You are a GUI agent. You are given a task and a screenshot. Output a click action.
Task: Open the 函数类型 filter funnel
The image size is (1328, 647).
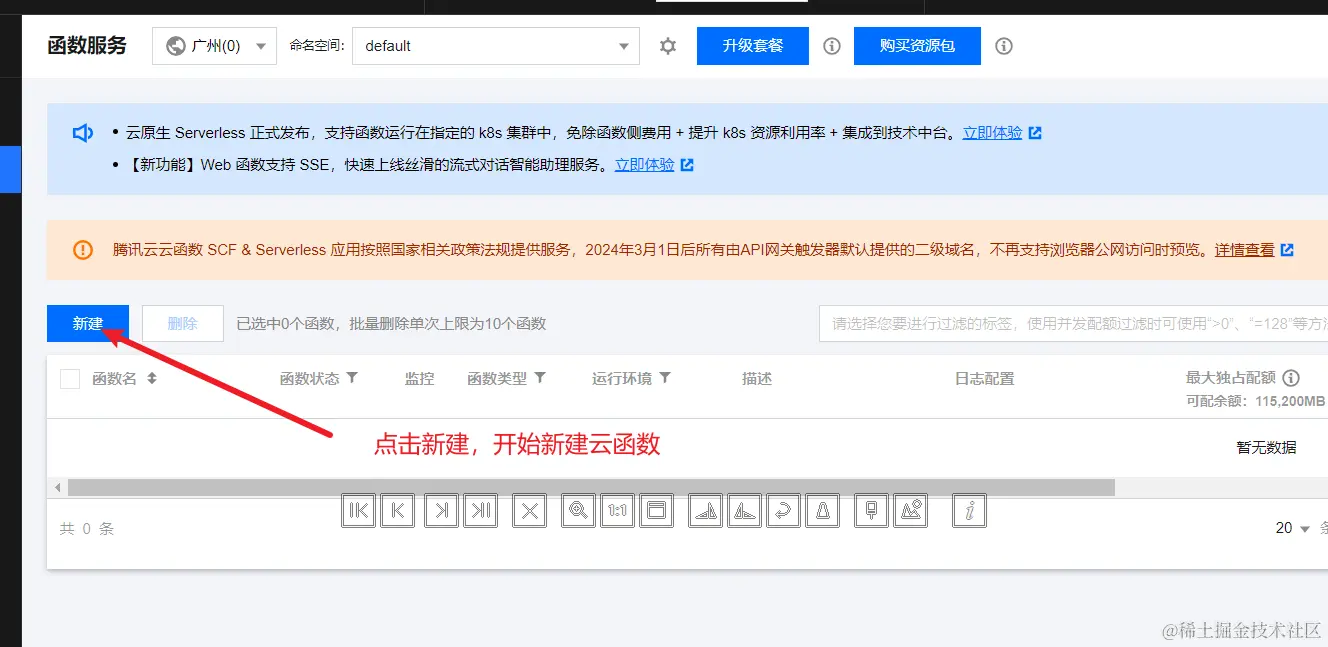coord(540,378)
